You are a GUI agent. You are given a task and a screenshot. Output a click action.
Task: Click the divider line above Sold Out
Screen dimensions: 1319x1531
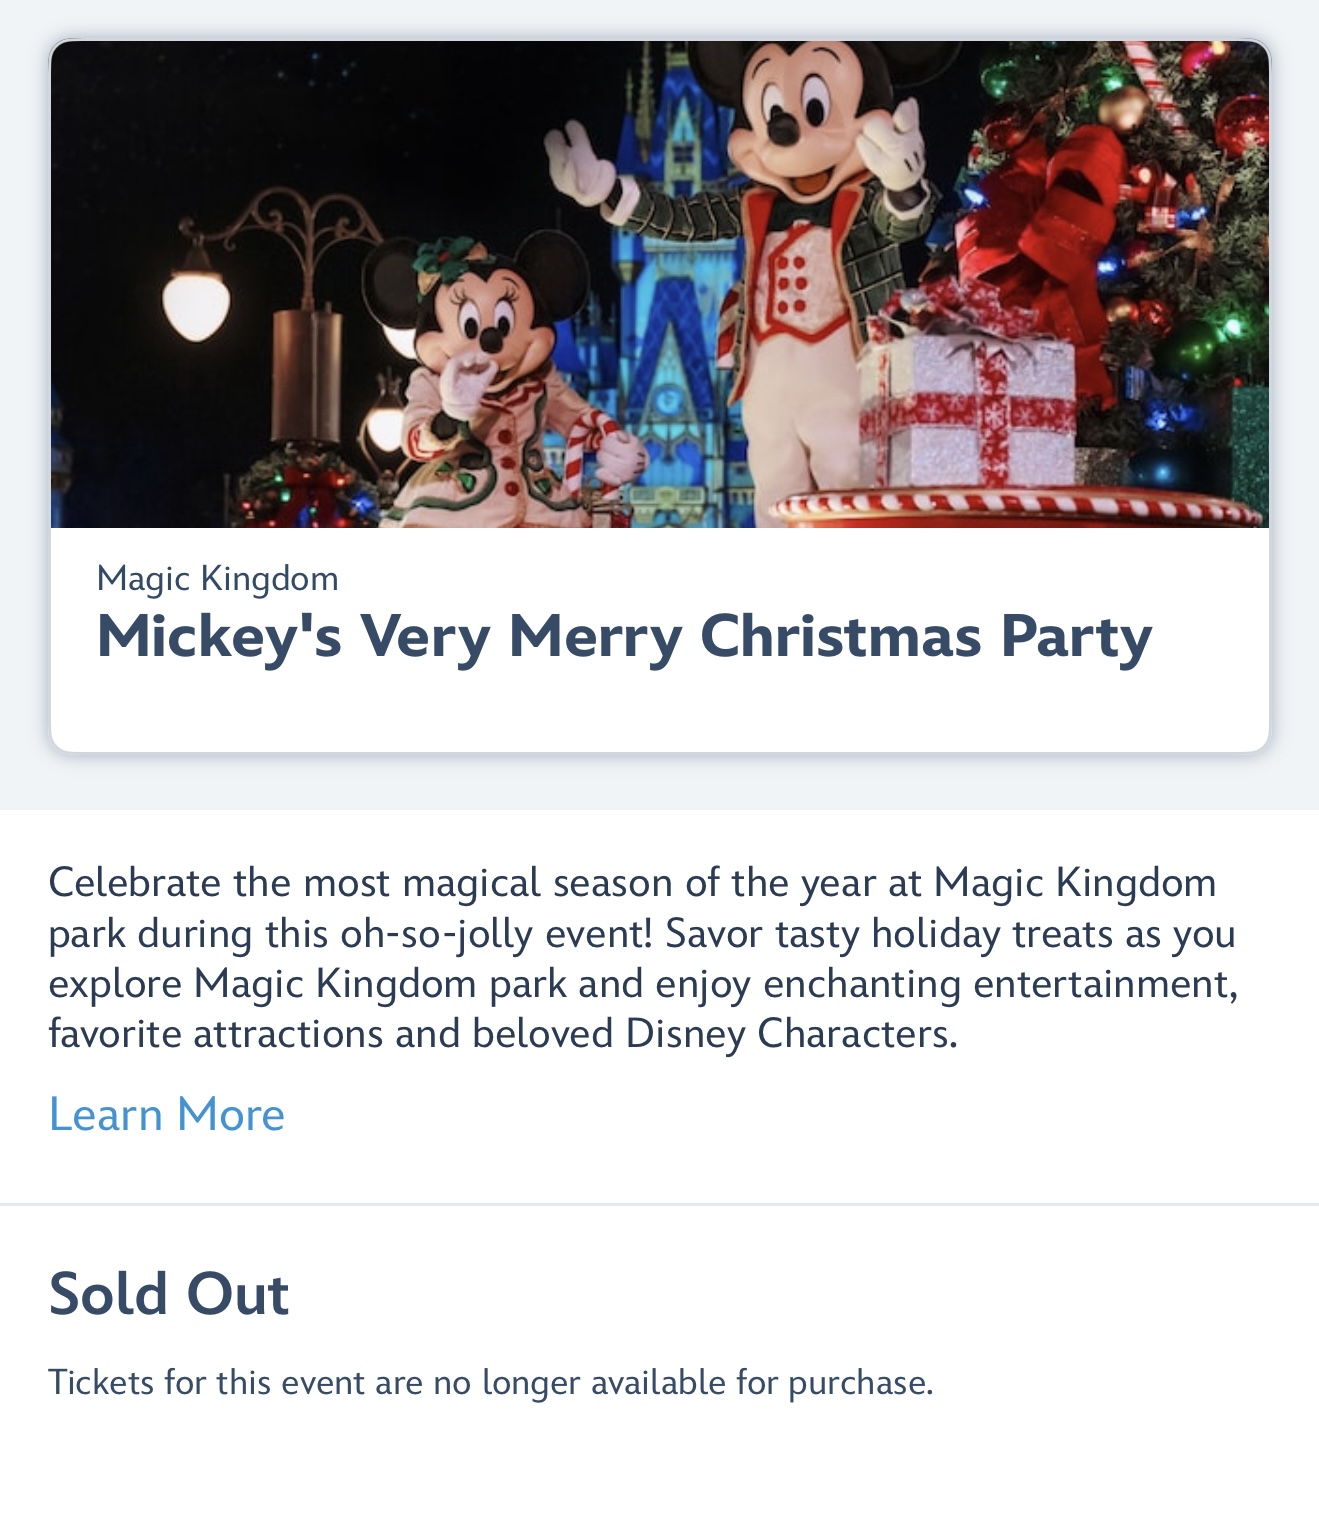(660, 1205)
